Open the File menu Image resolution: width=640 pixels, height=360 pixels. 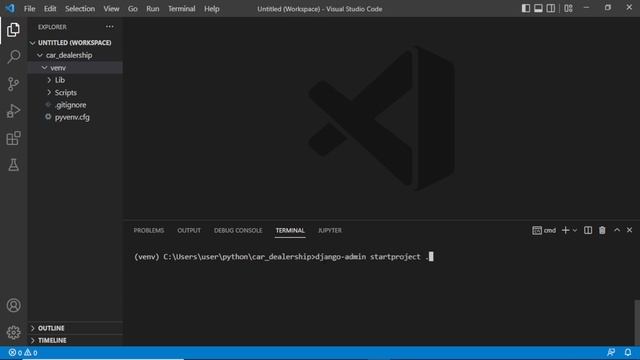(x=29, y=9)
